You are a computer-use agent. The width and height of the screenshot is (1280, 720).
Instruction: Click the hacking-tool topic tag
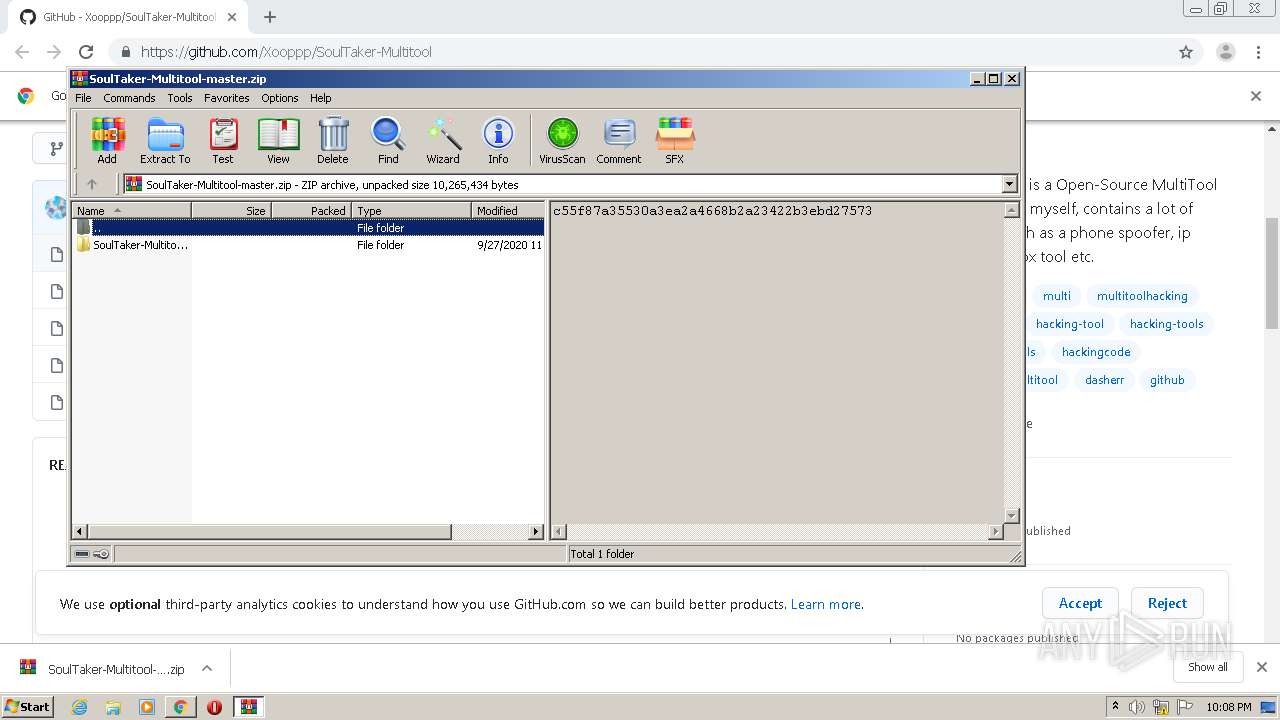(x=1070, y=323)
